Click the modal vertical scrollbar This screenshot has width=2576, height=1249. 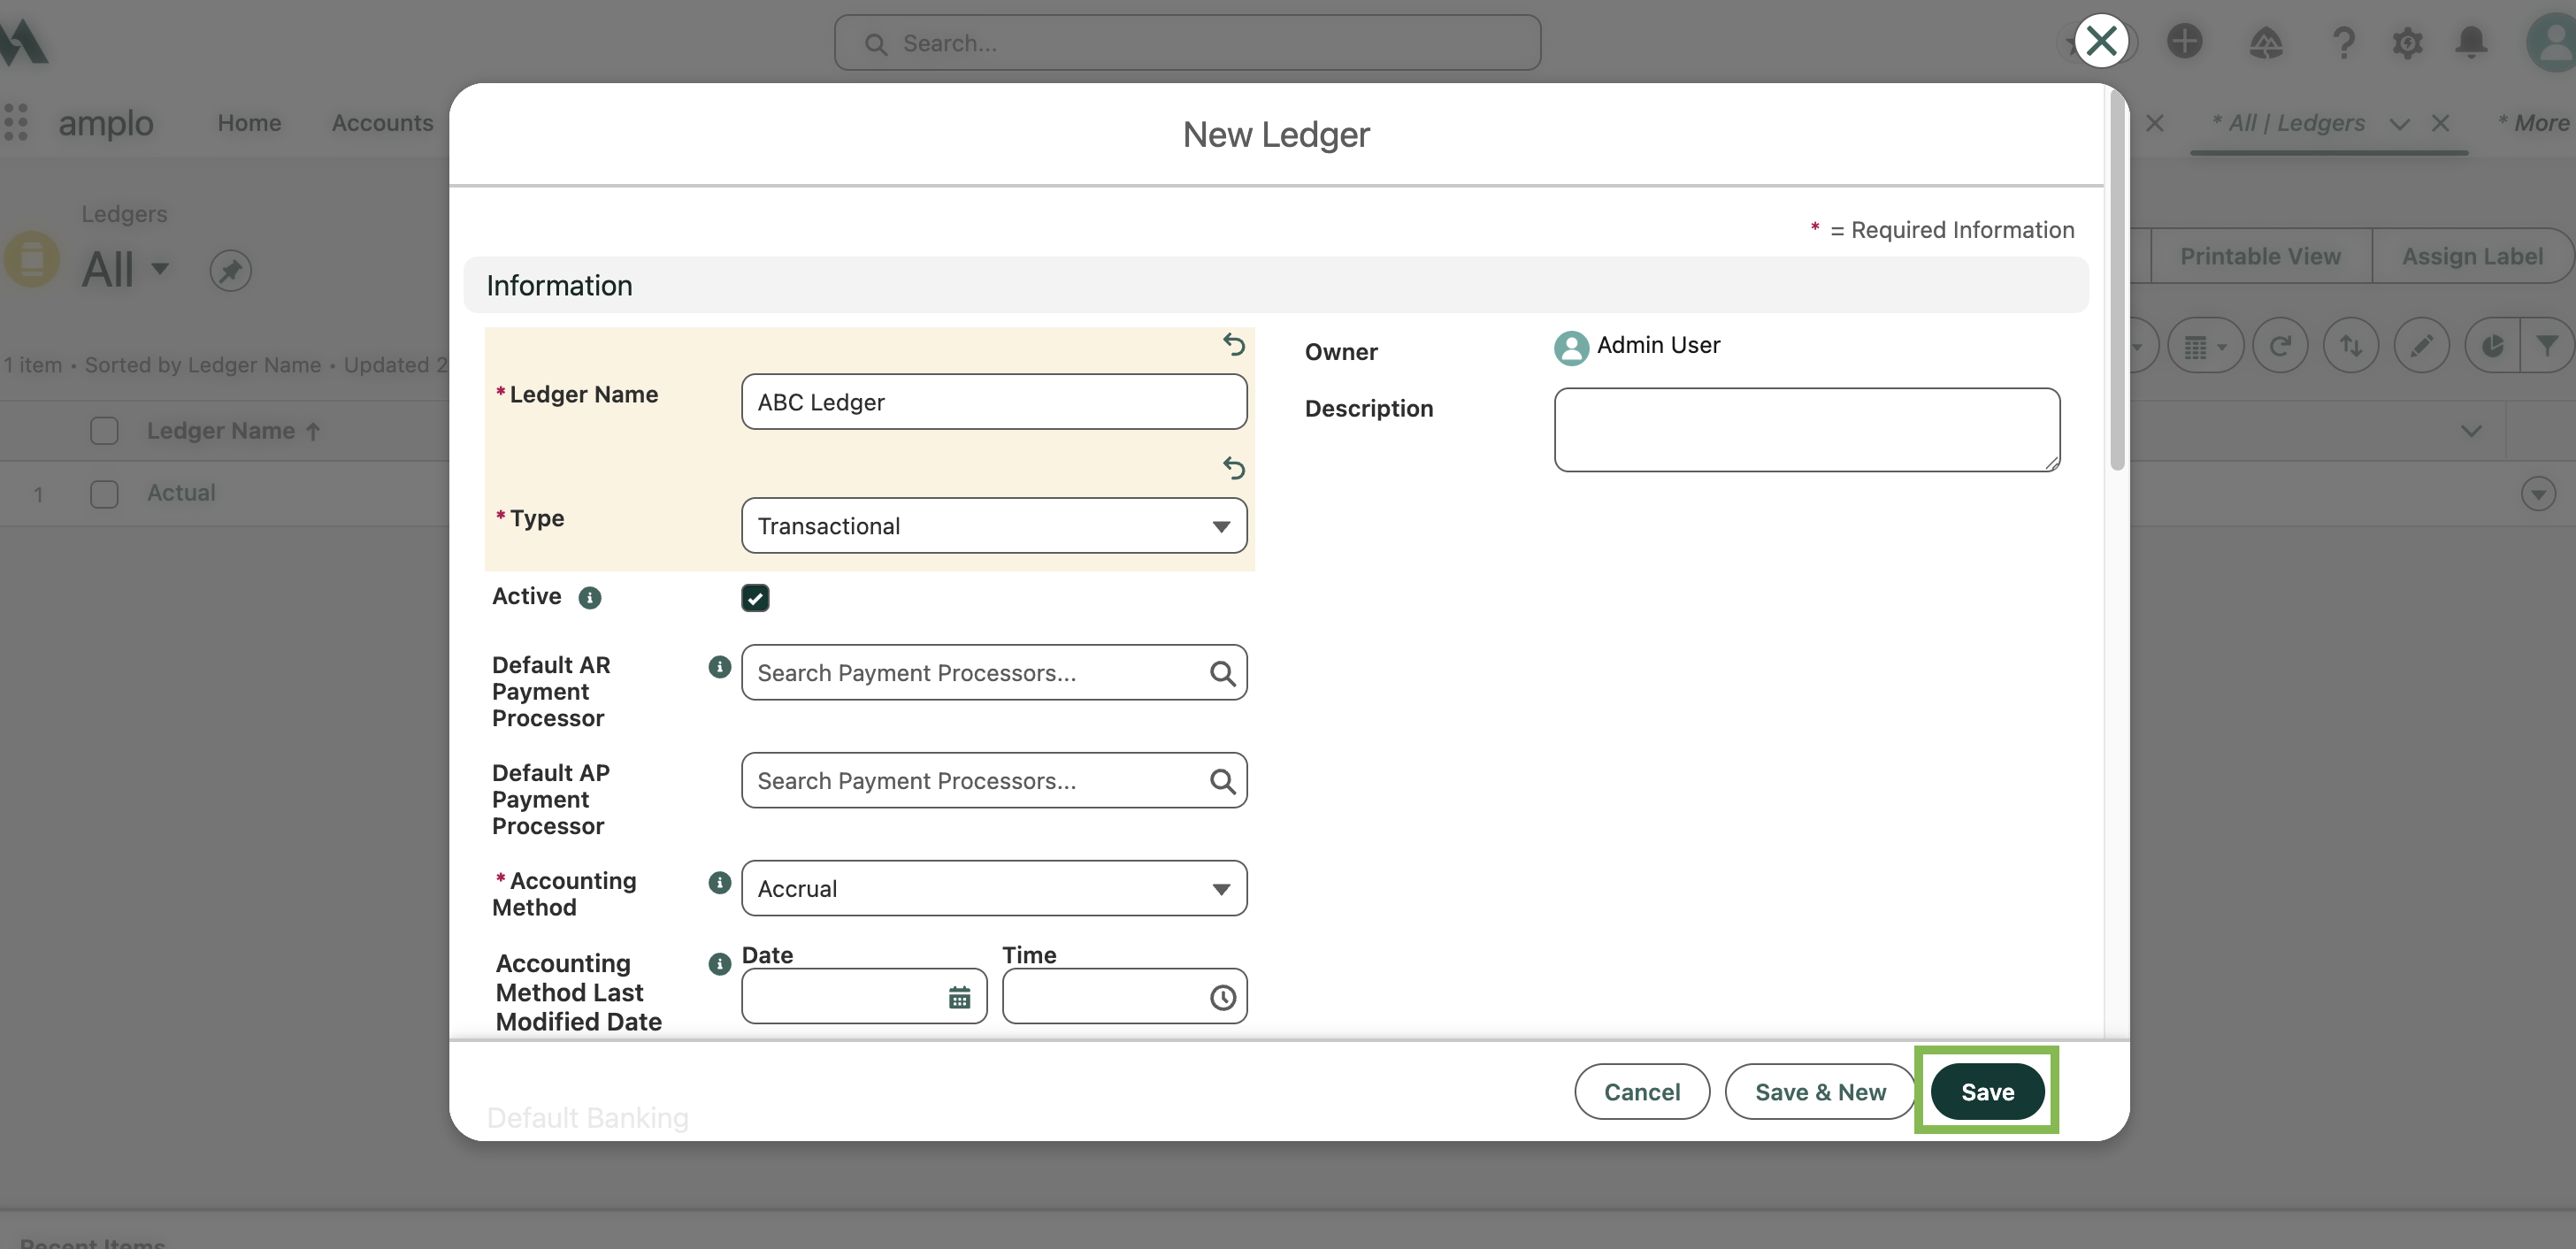point(2116,280)
